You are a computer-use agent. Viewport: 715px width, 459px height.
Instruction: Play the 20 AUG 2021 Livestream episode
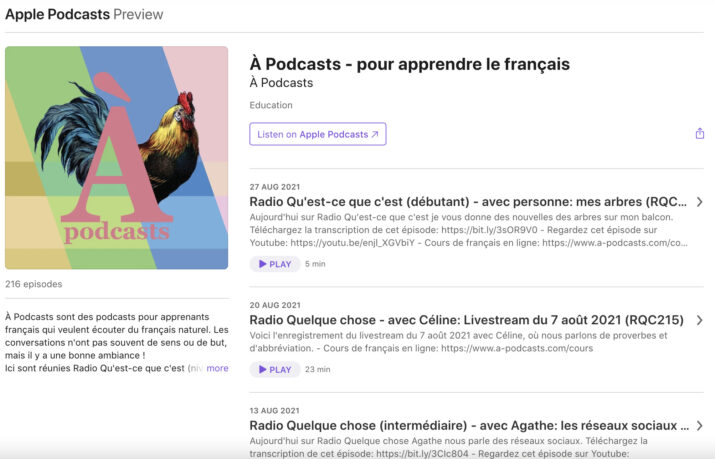pos(275,369)
